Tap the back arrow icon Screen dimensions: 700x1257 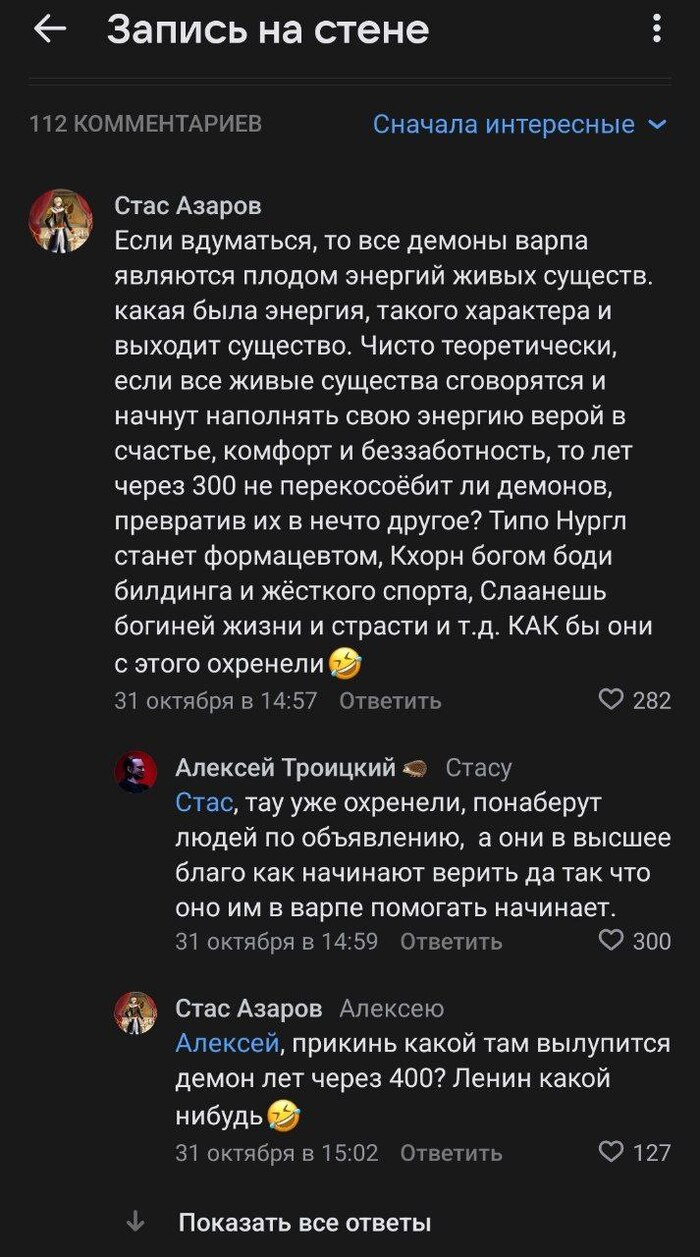49,30
